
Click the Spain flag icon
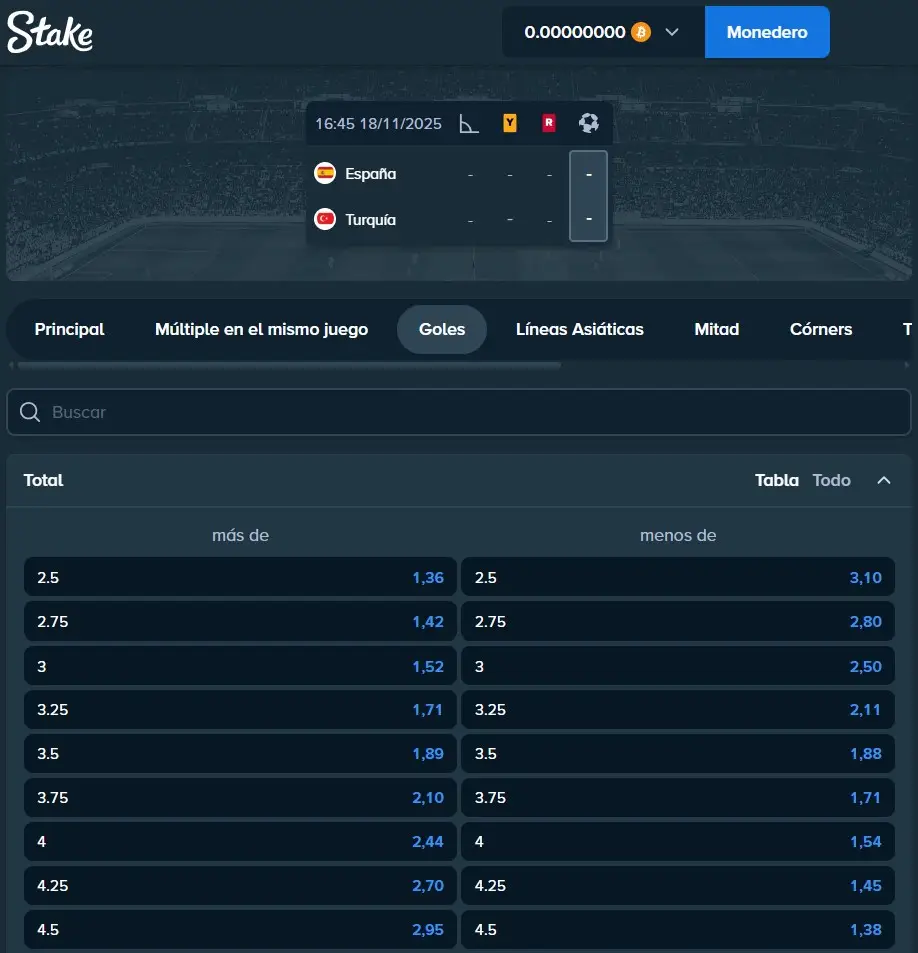pyautogui.click(x=325, y=173)
